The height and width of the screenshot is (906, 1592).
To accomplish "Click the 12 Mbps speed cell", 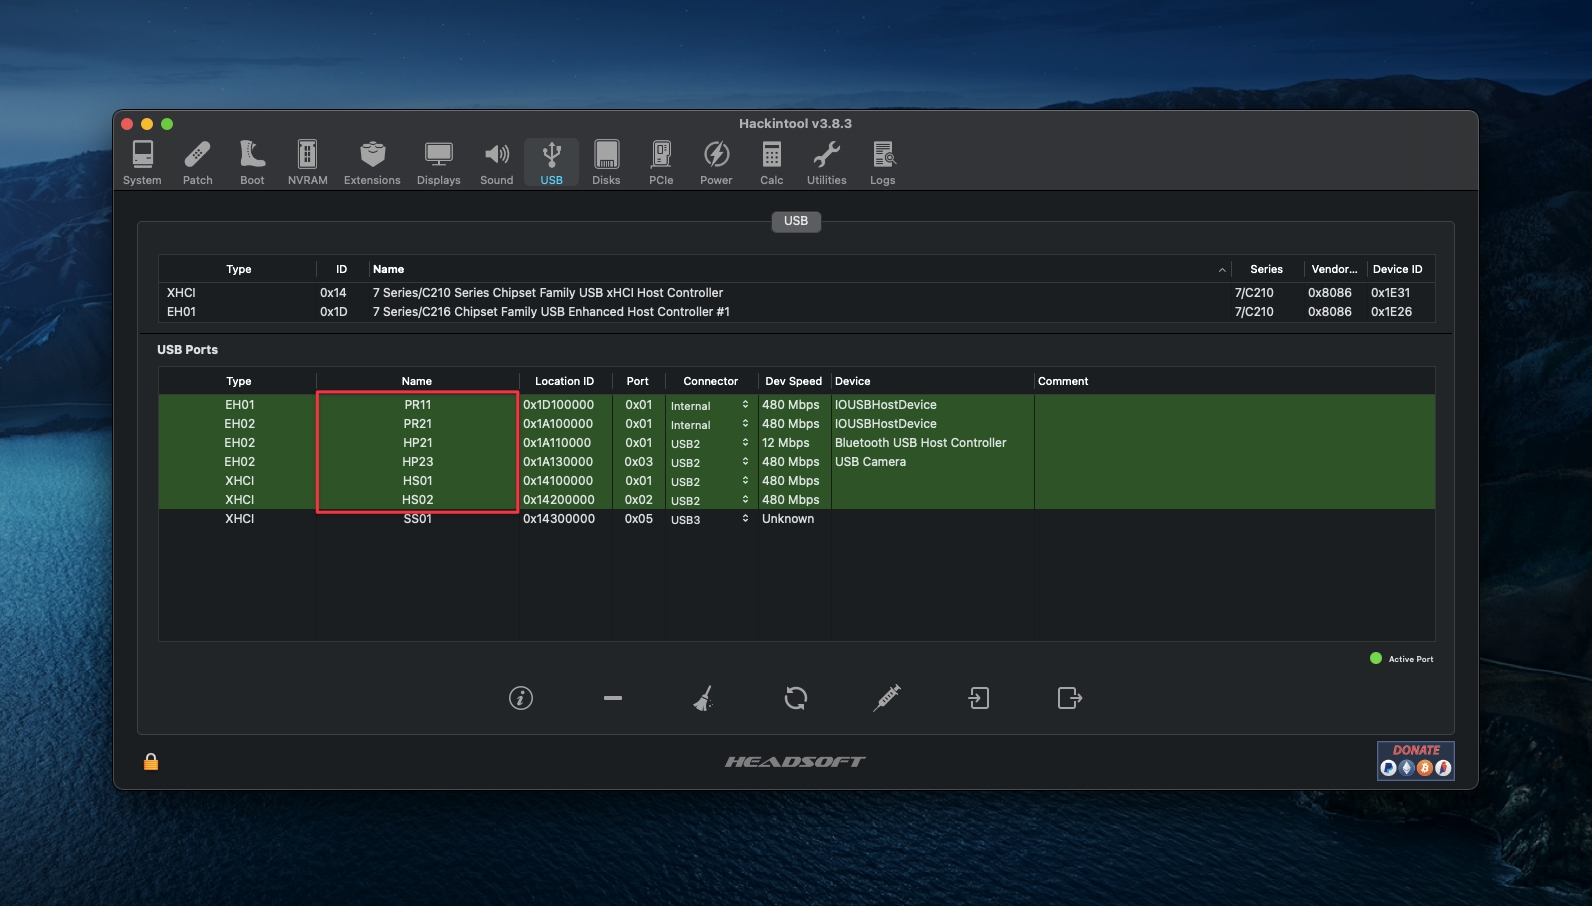I will [786, 443].
